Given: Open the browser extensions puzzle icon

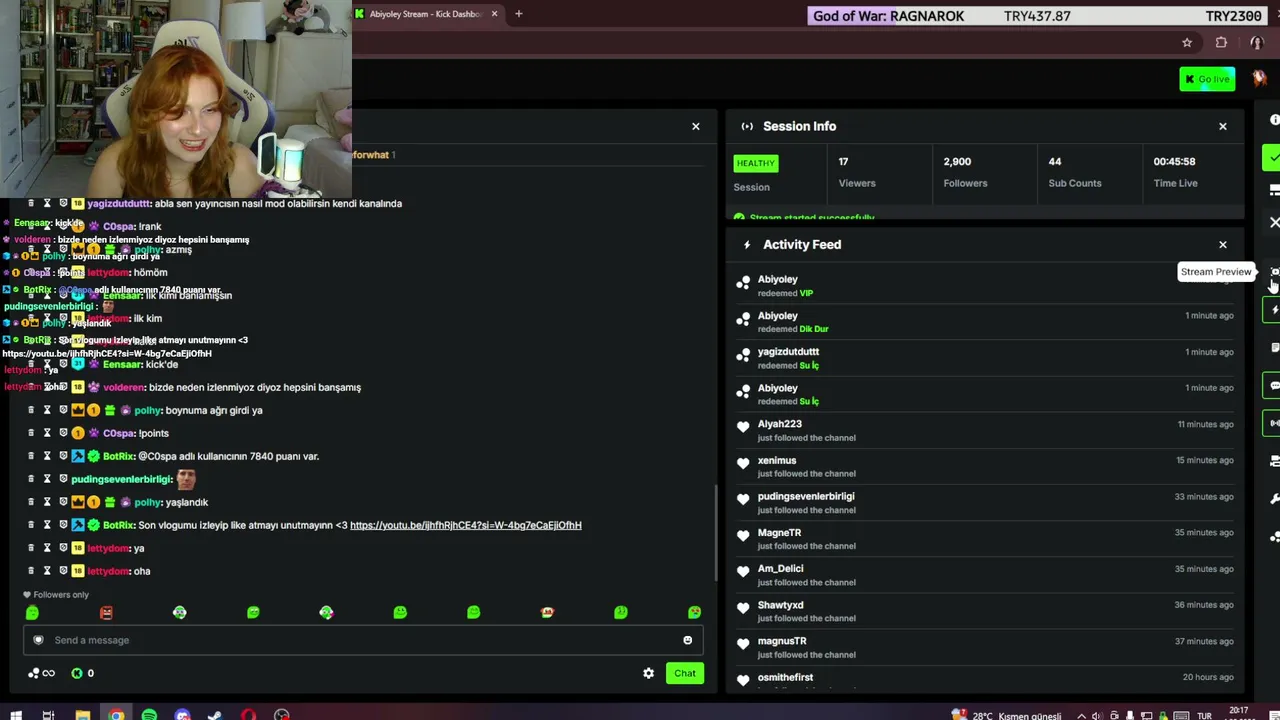Looking at the screenshot, I should click(x=1221, y=43).
